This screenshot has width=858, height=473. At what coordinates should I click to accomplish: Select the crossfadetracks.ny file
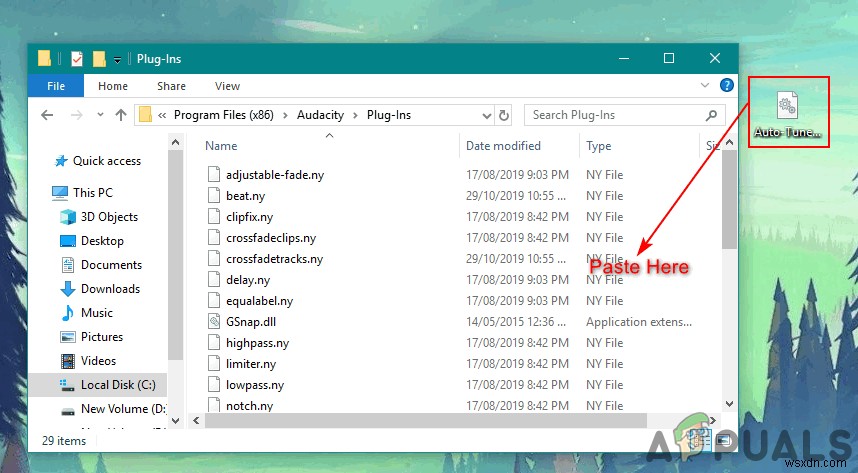click(x=274, y=259)
